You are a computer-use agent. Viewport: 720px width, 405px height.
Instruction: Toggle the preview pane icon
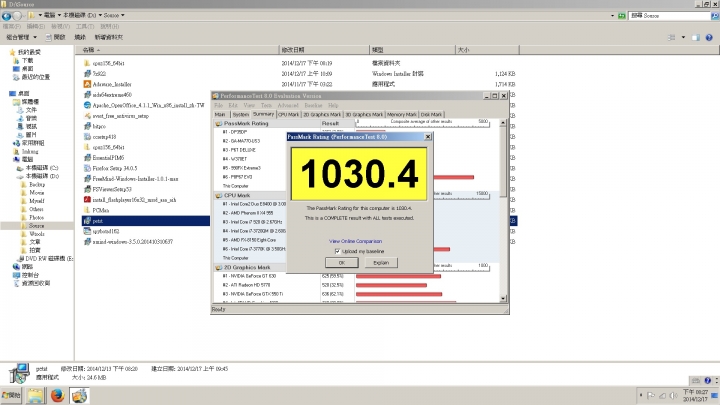(696, 38)
